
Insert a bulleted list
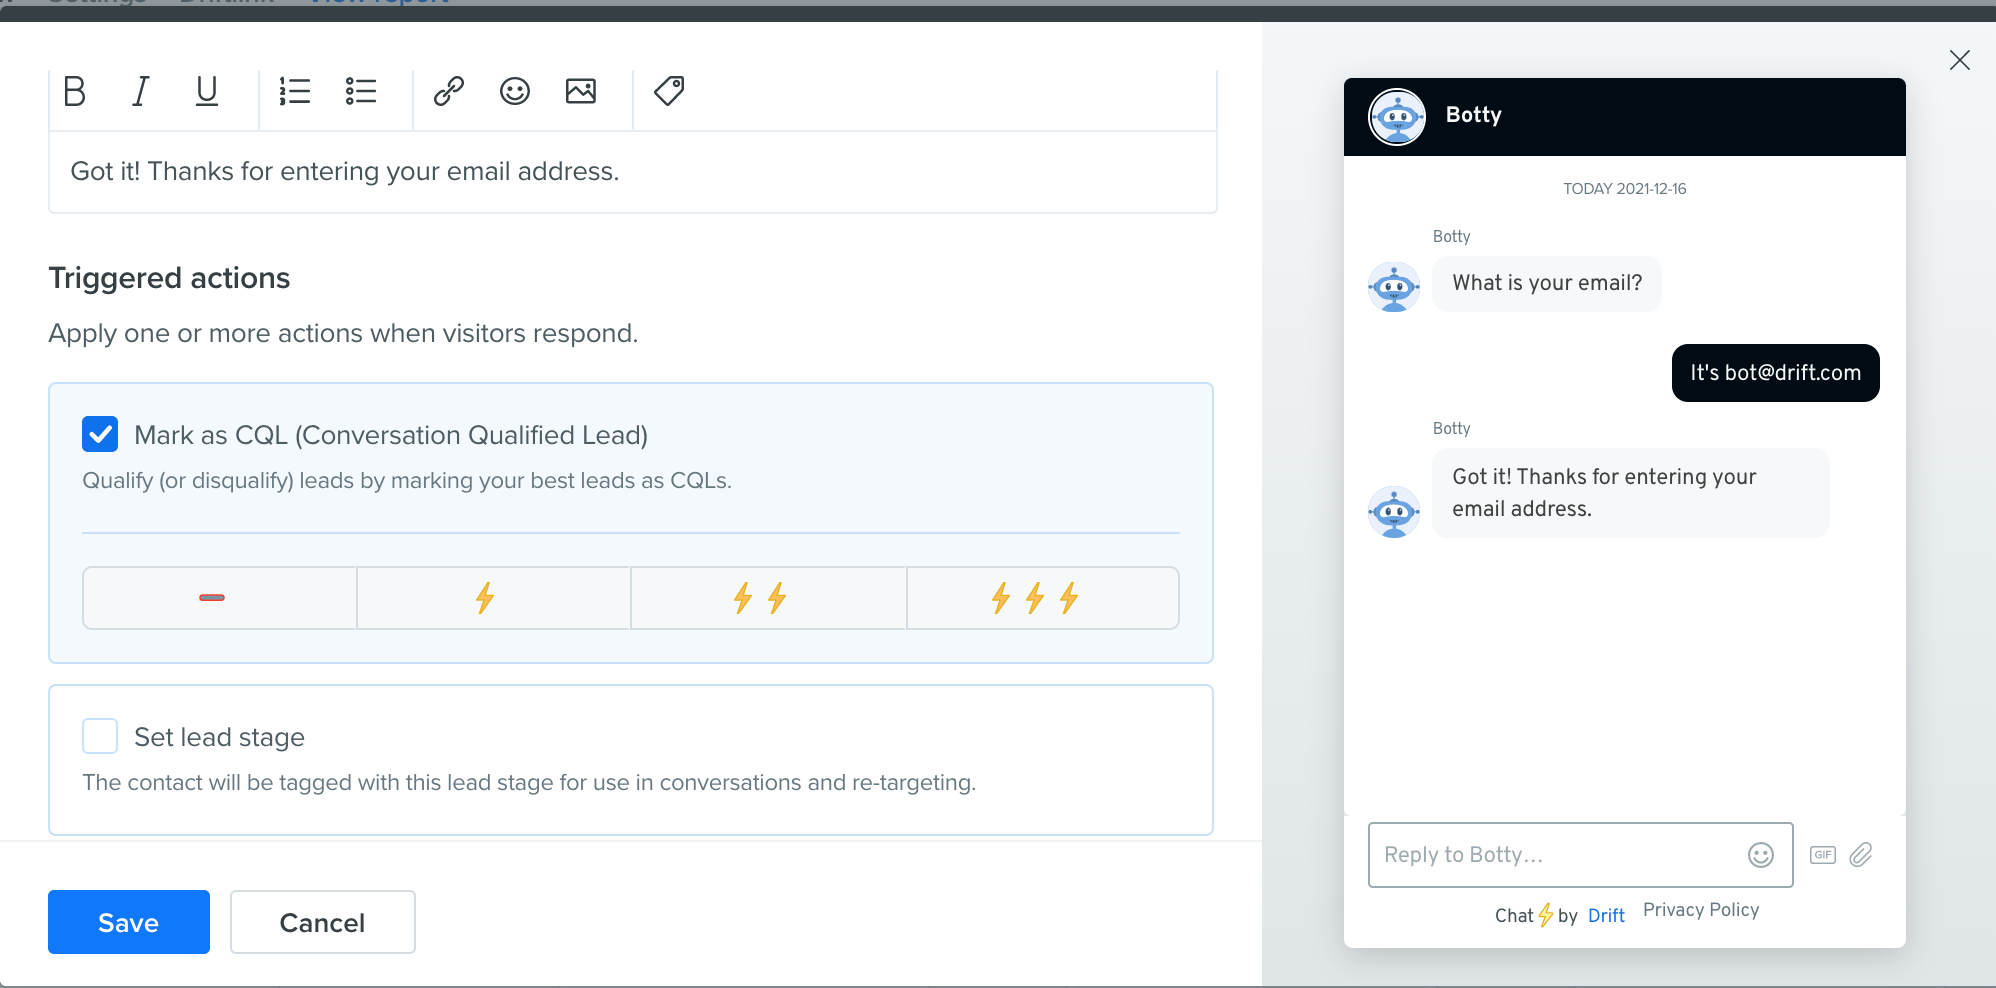[361, 91]
